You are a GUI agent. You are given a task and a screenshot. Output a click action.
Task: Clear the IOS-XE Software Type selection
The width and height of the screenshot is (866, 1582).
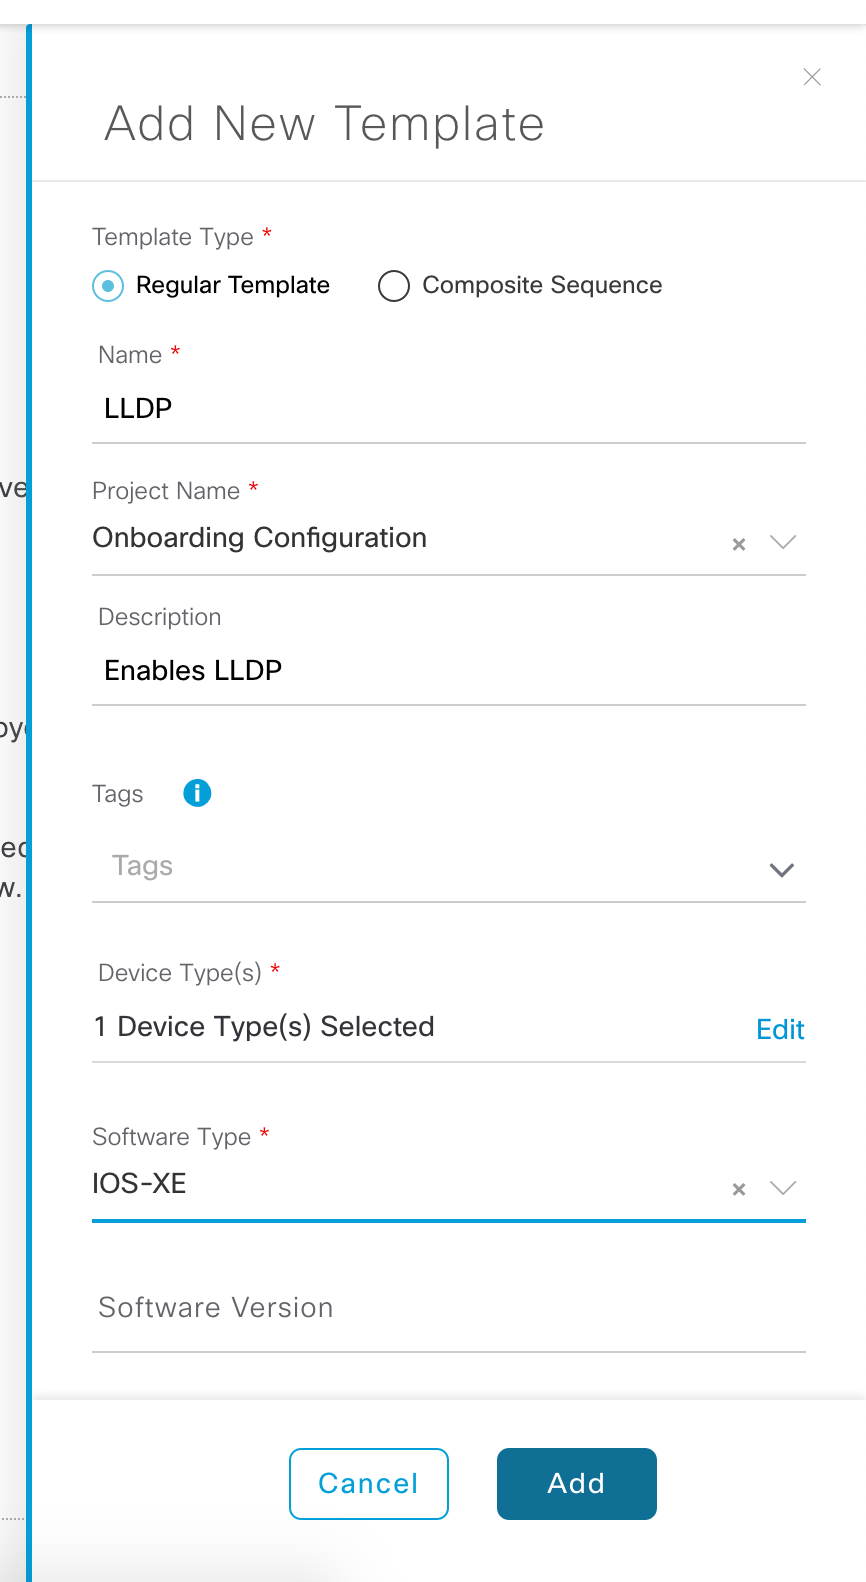739,1189
